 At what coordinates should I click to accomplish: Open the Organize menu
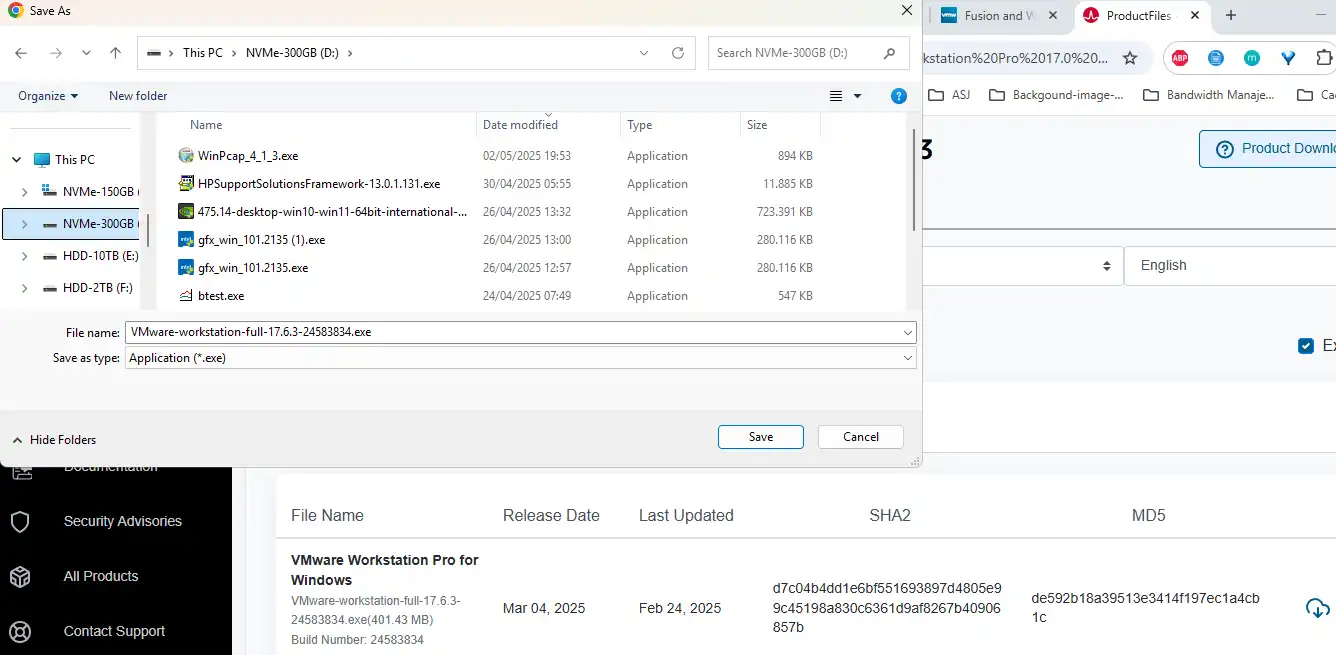coord(48,96)
